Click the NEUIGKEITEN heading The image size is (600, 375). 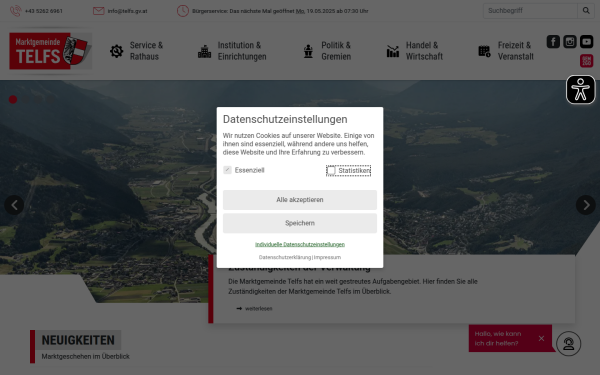click(x=78, y=340)
